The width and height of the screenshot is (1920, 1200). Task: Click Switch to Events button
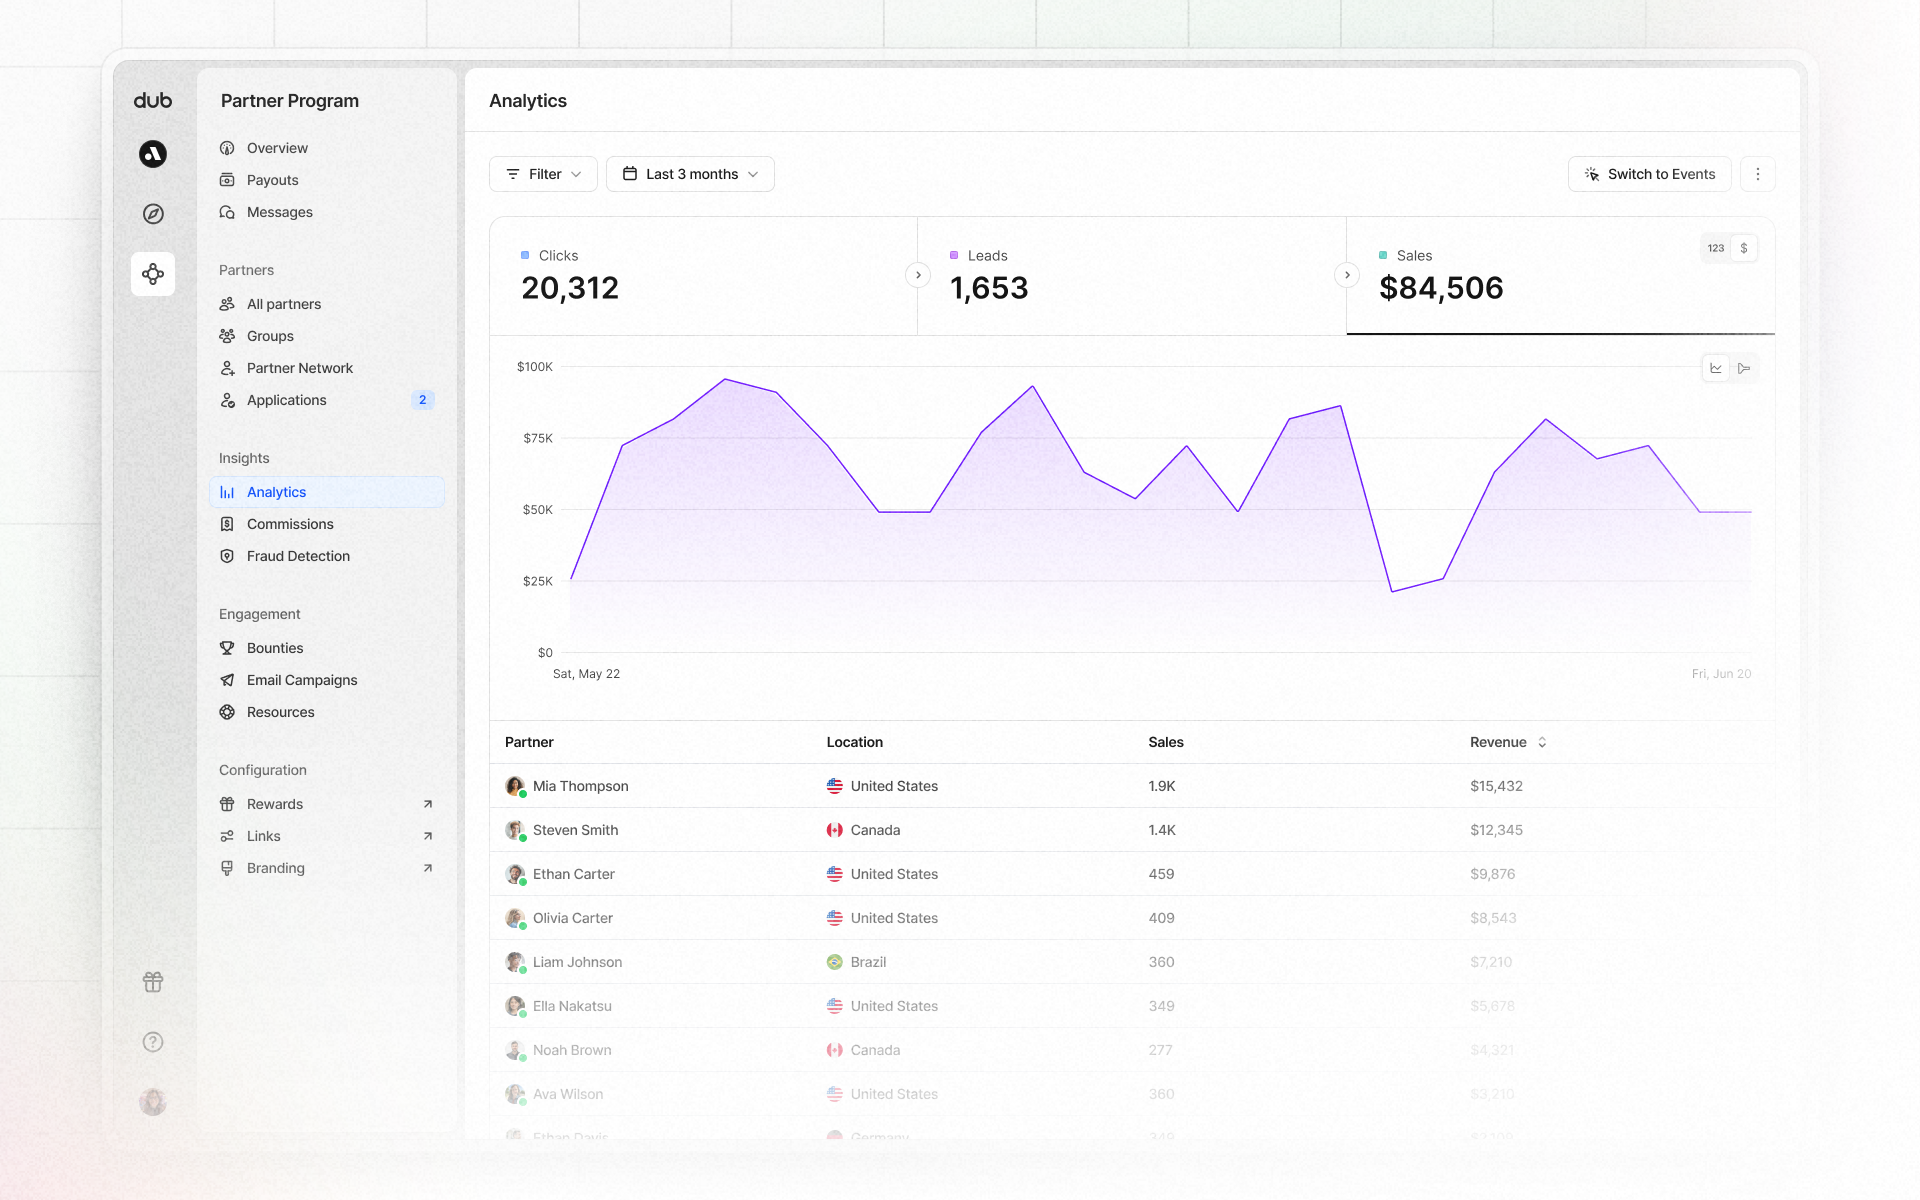coord(1649,174)
